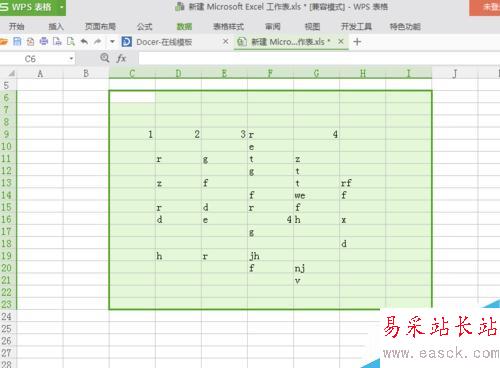Open the 插入 ribbon tab

coord(56,26)
